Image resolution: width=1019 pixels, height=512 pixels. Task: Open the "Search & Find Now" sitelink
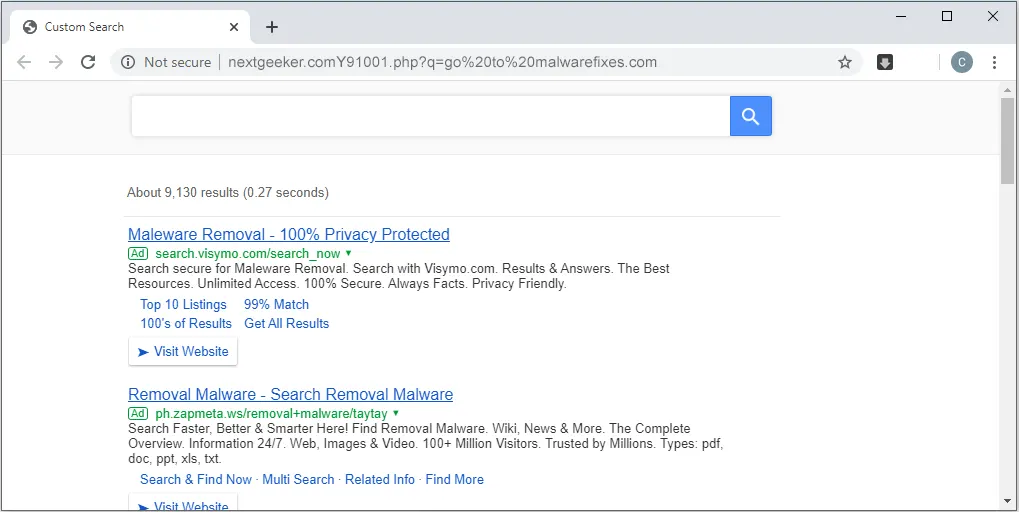(x=196, y=480)
